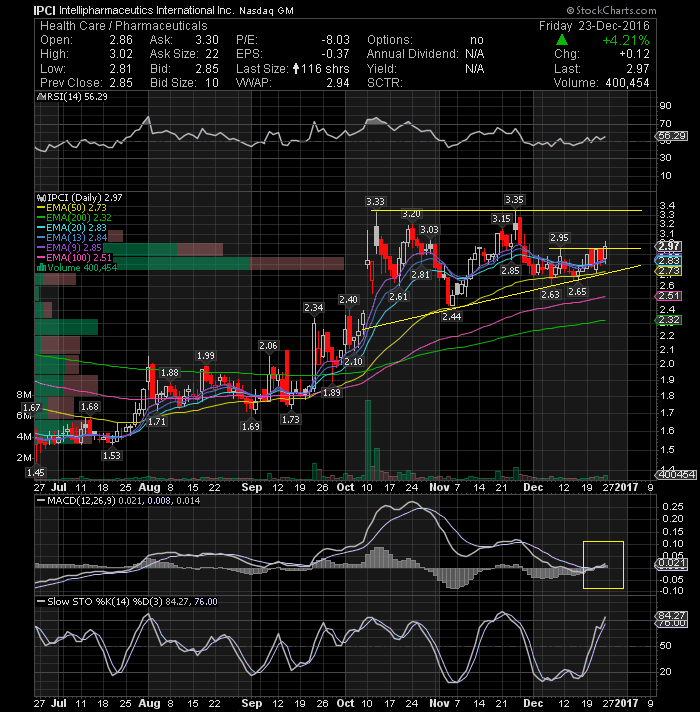The width and height of the screenshot is (700, 712).
Task: Select the EMA(50) 2.73 legend entry
Action: 72,208
